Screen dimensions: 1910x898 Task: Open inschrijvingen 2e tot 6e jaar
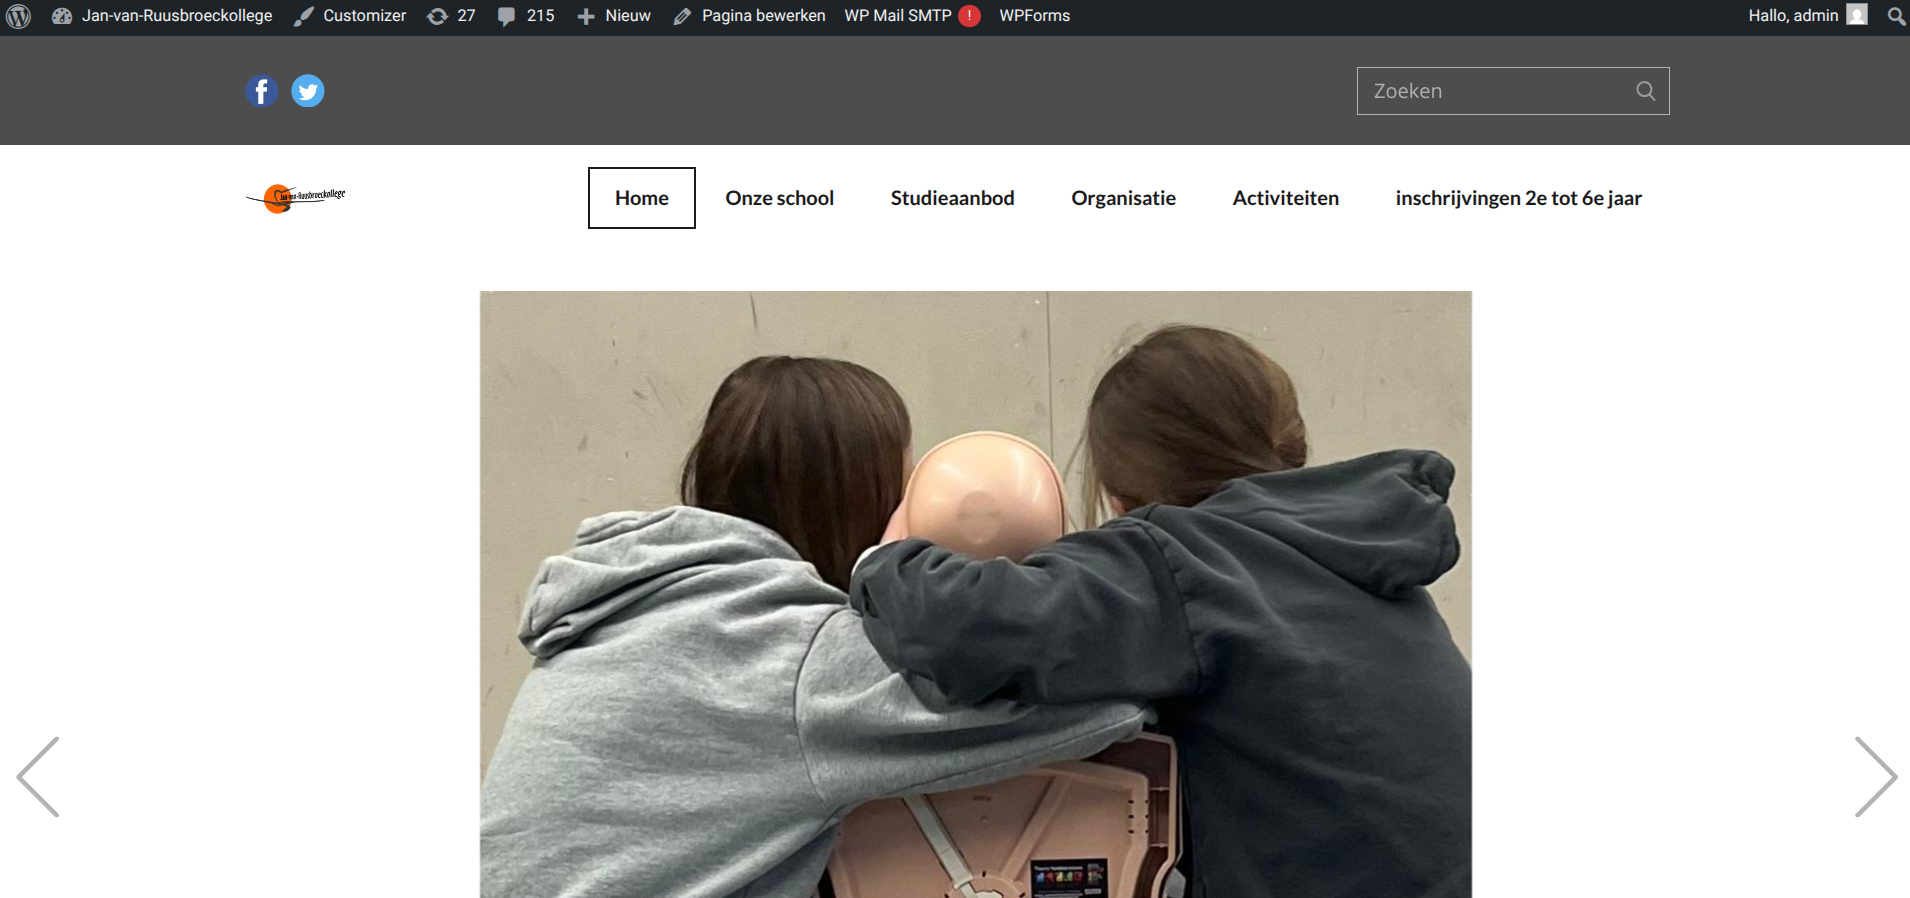[x=1518, y=198]
